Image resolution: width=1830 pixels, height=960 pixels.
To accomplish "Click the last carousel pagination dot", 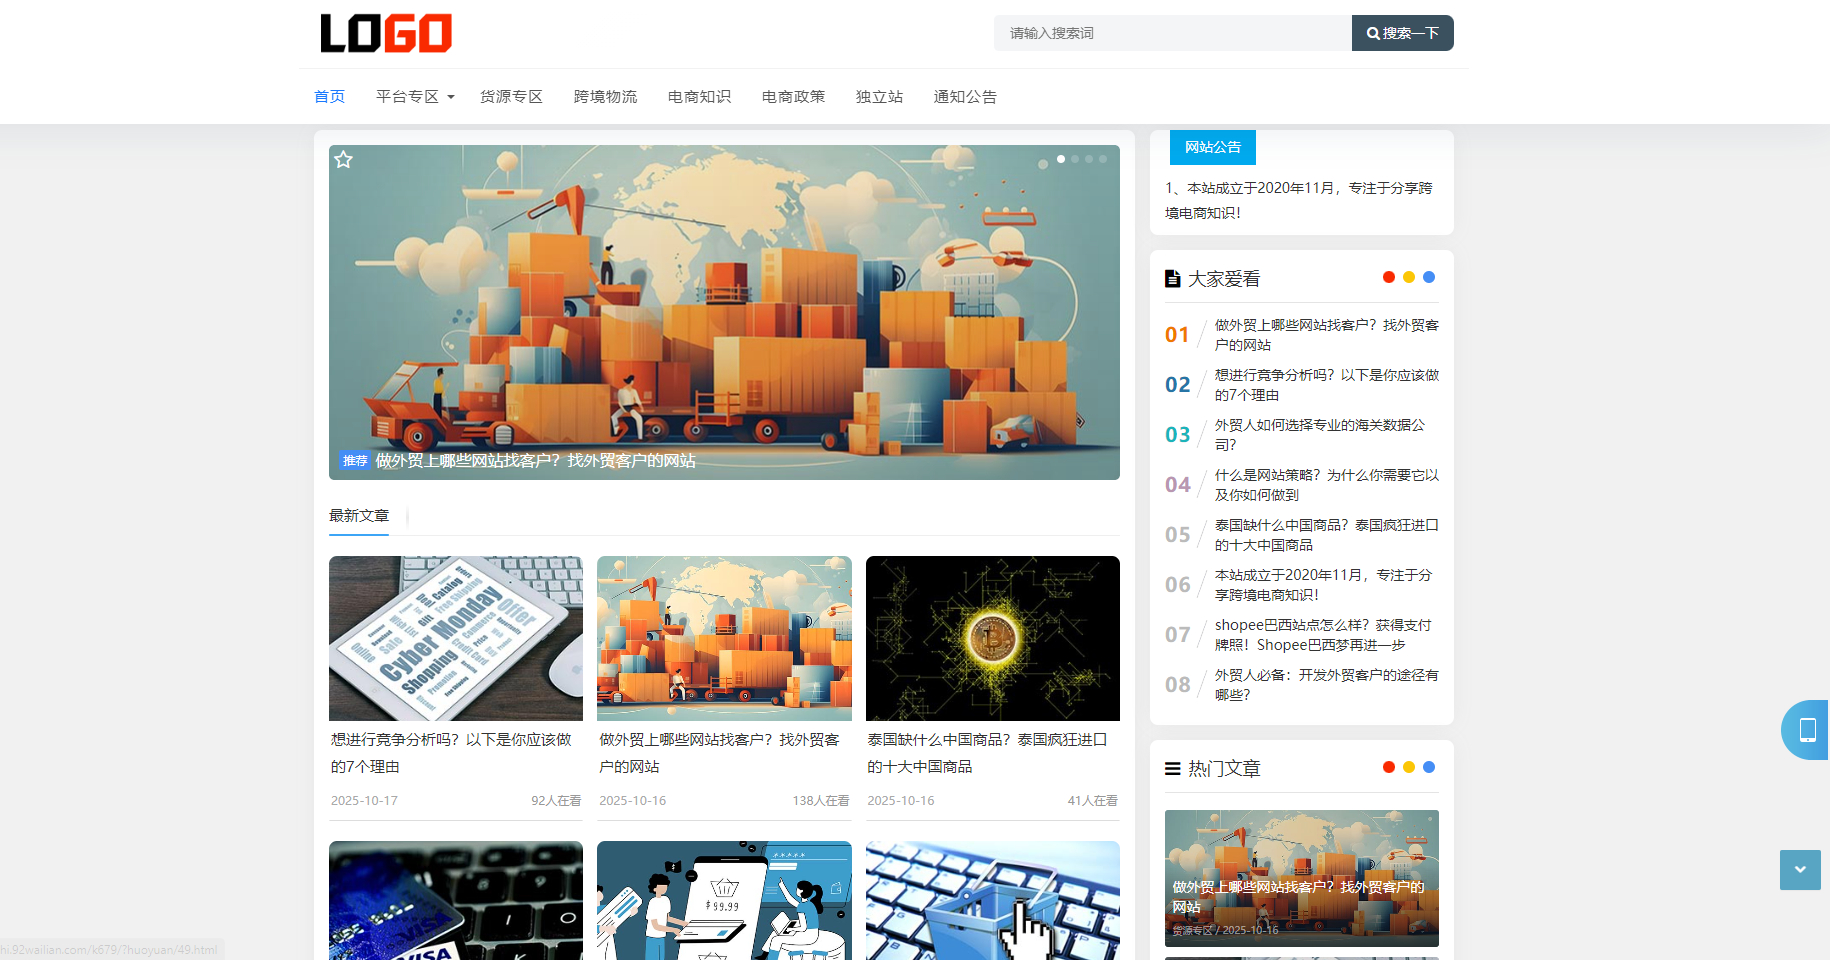I will pos(1103,158).
